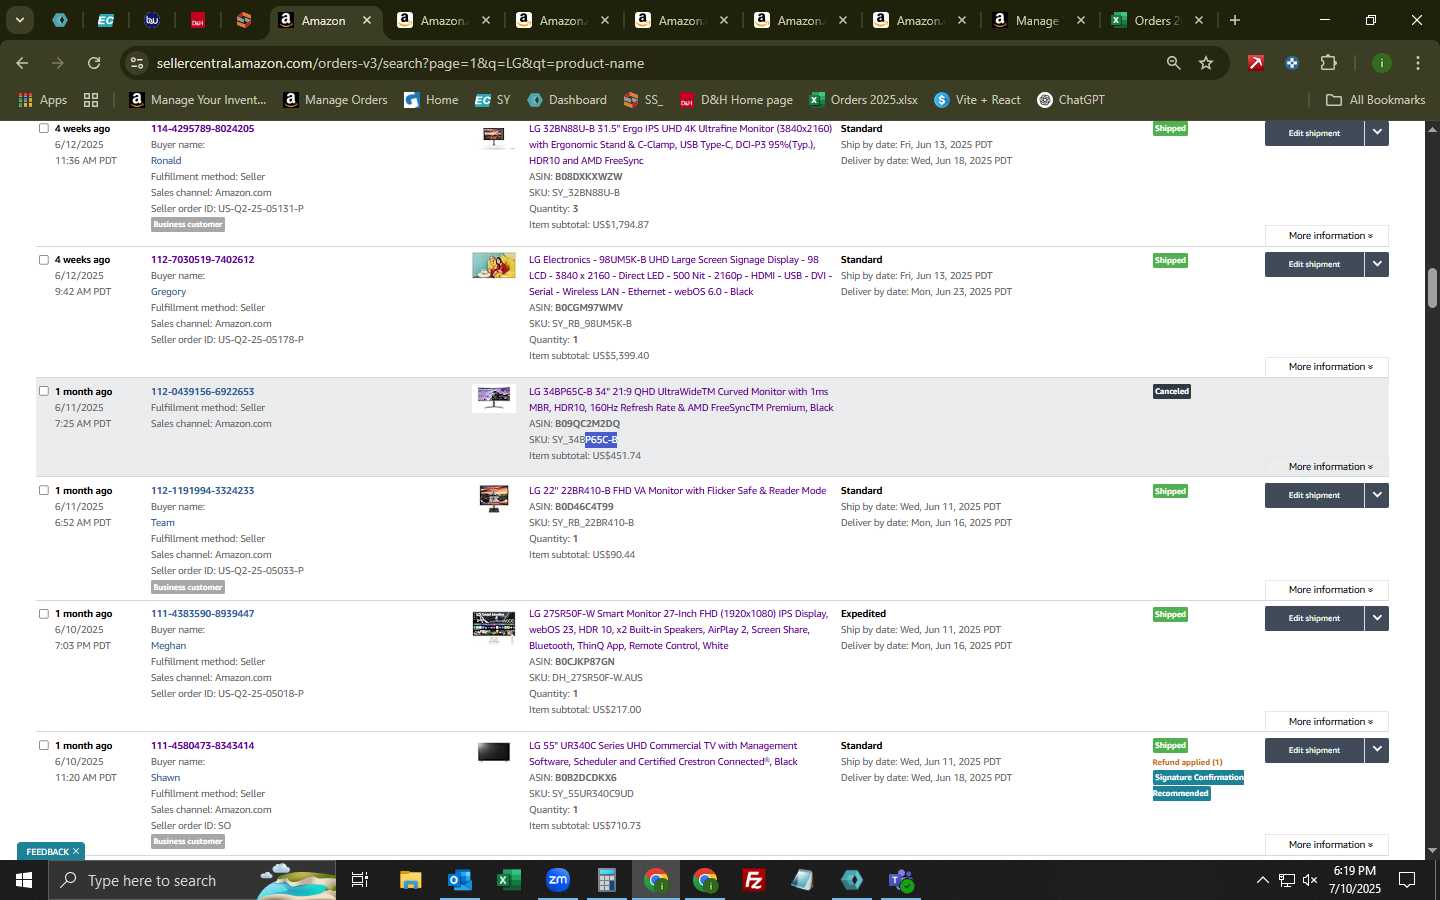Open Zoom from the taskbar
Viewport: 1440px width, 900px height.
coord(558,880)
